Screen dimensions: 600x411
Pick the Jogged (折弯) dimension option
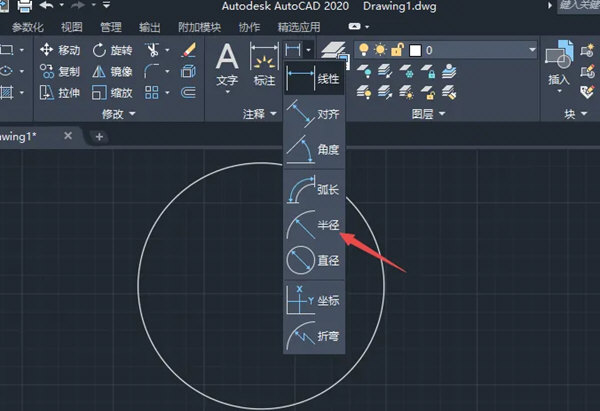pyautogui.click(x=313, y=336)
